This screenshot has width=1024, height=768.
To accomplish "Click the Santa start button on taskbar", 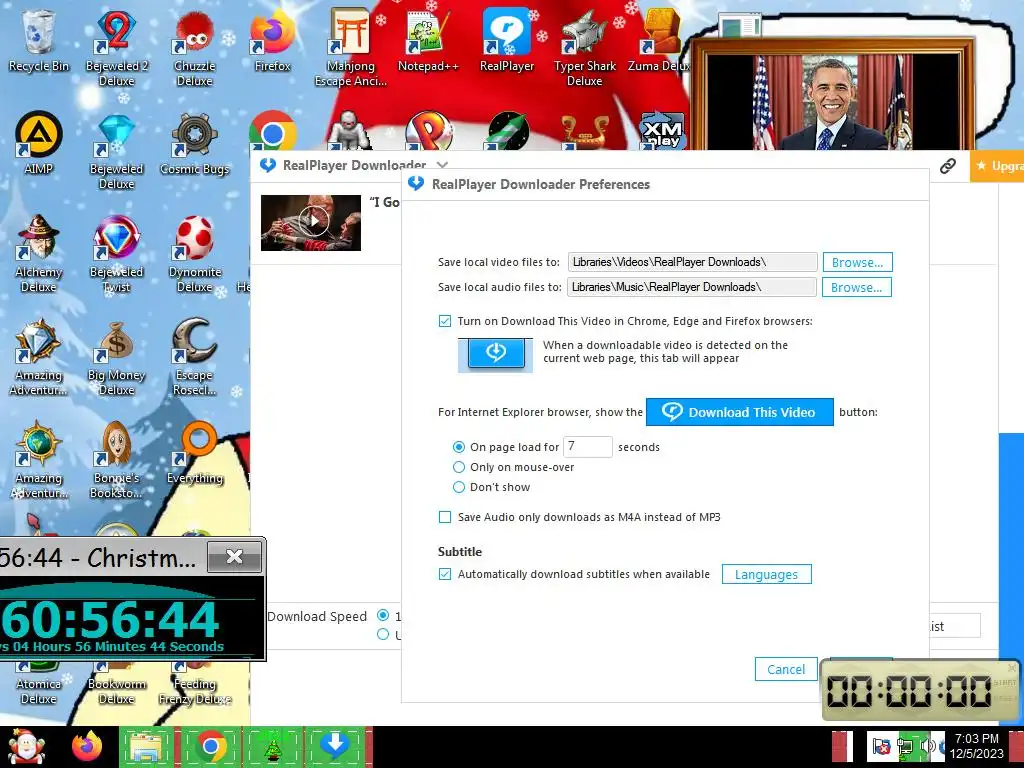I will [25, 746].
